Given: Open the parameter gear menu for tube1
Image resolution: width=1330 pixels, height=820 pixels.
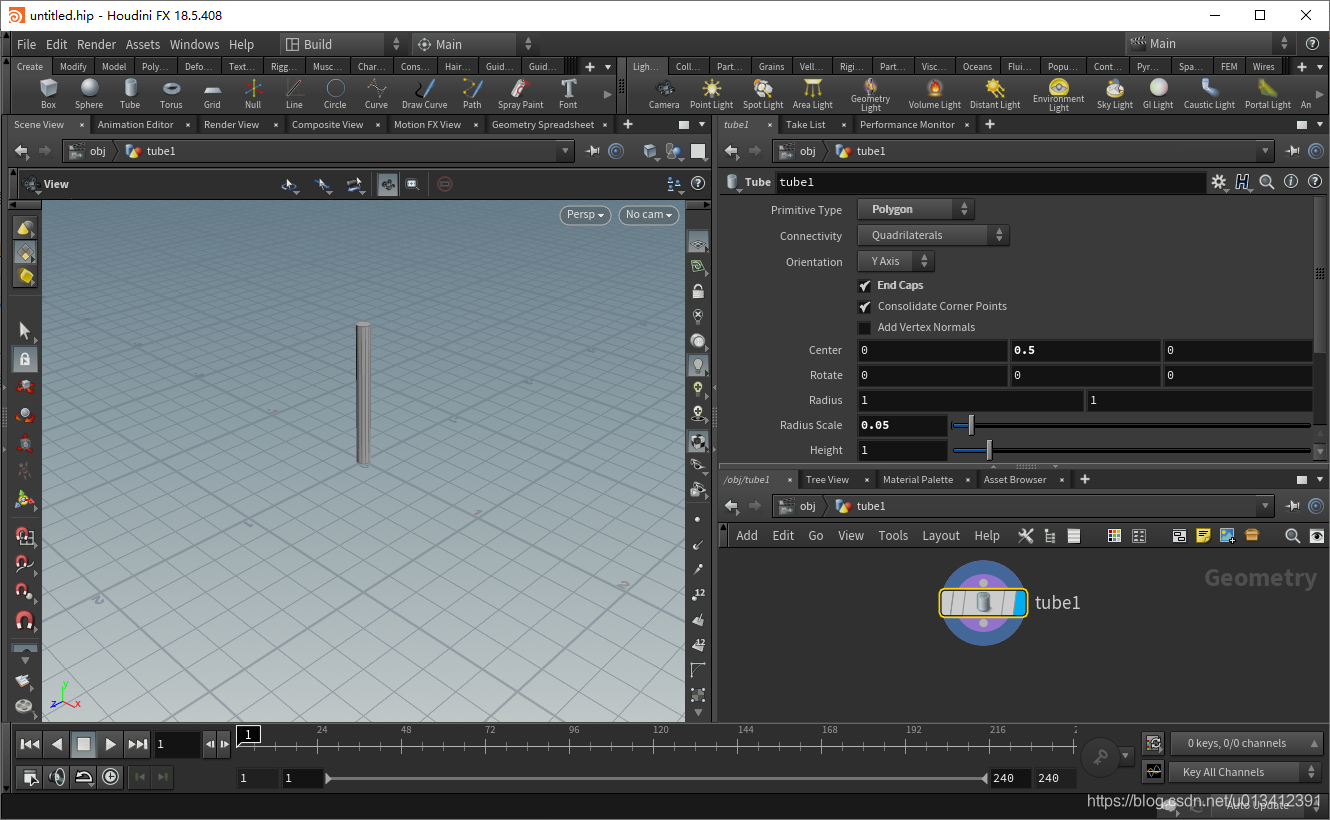Looking at the screenshot, I should coord(1218,182).
